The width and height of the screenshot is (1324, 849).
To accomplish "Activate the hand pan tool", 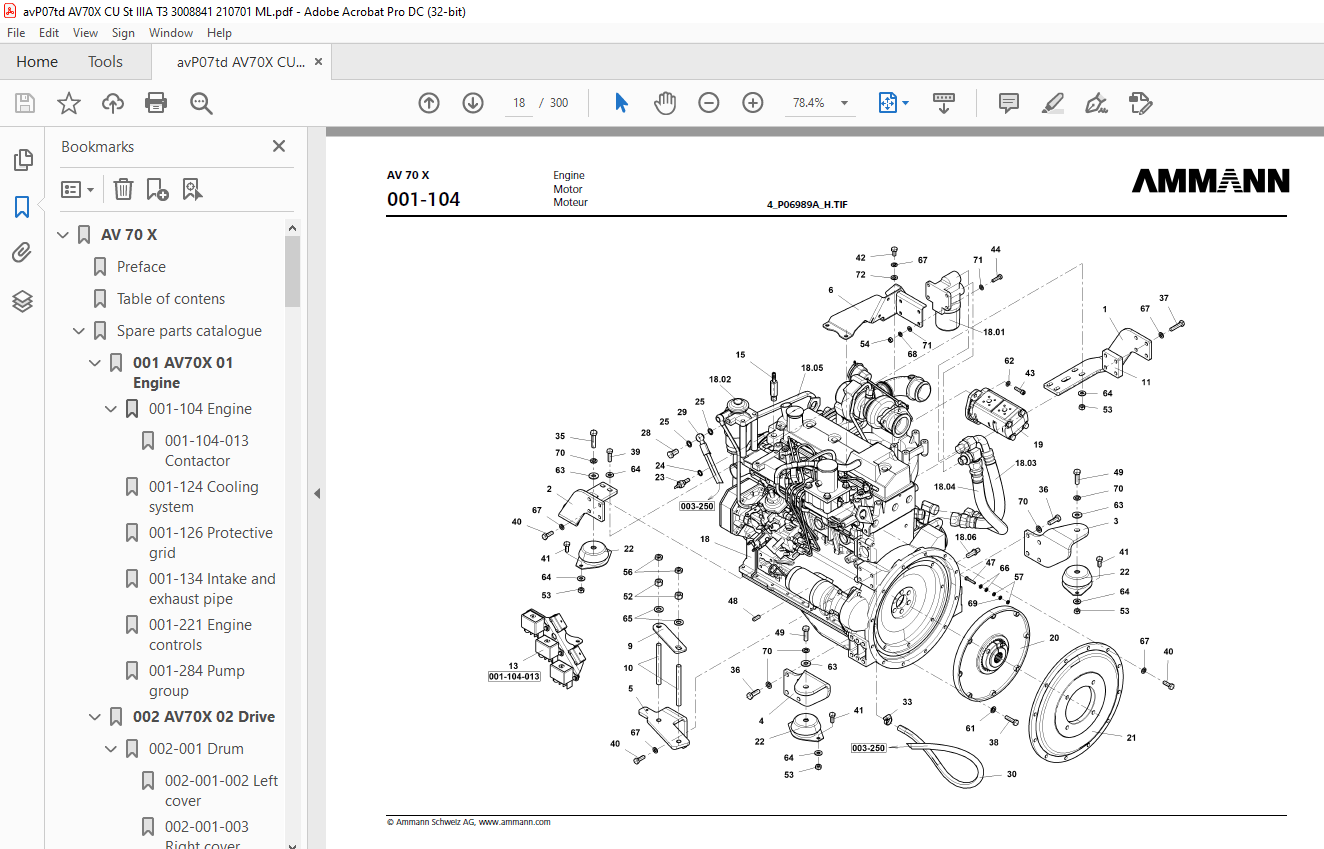I will coord(665,103).
